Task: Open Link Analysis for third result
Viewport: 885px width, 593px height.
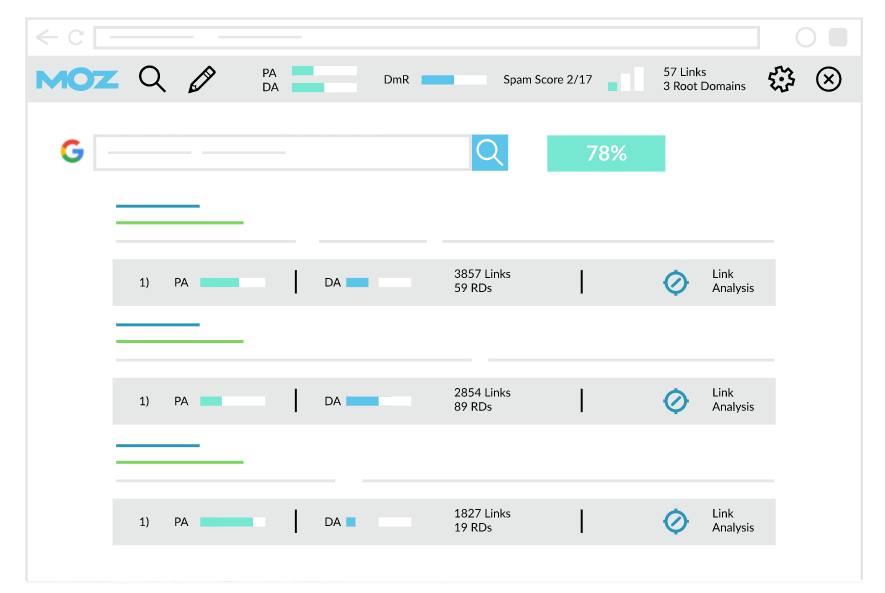Action: 733,520
